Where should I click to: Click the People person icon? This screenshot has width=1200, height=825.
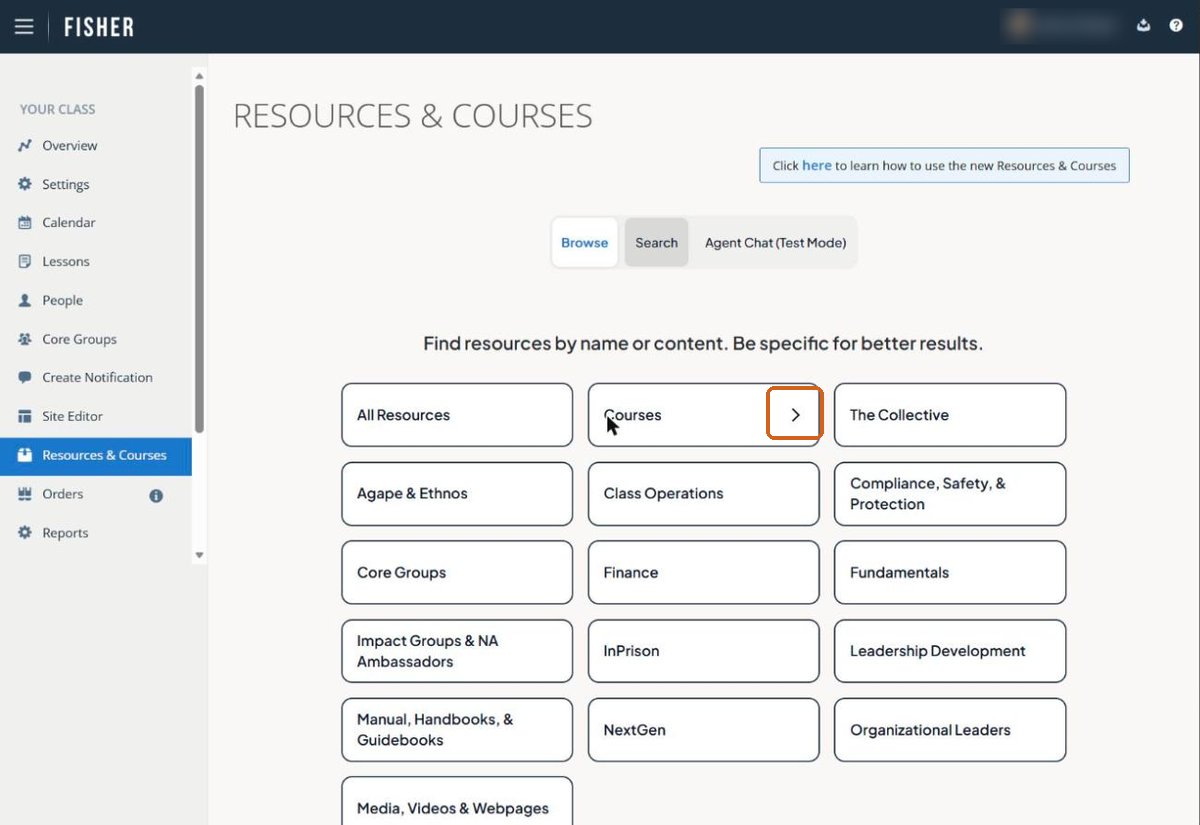tap(25, 301)
